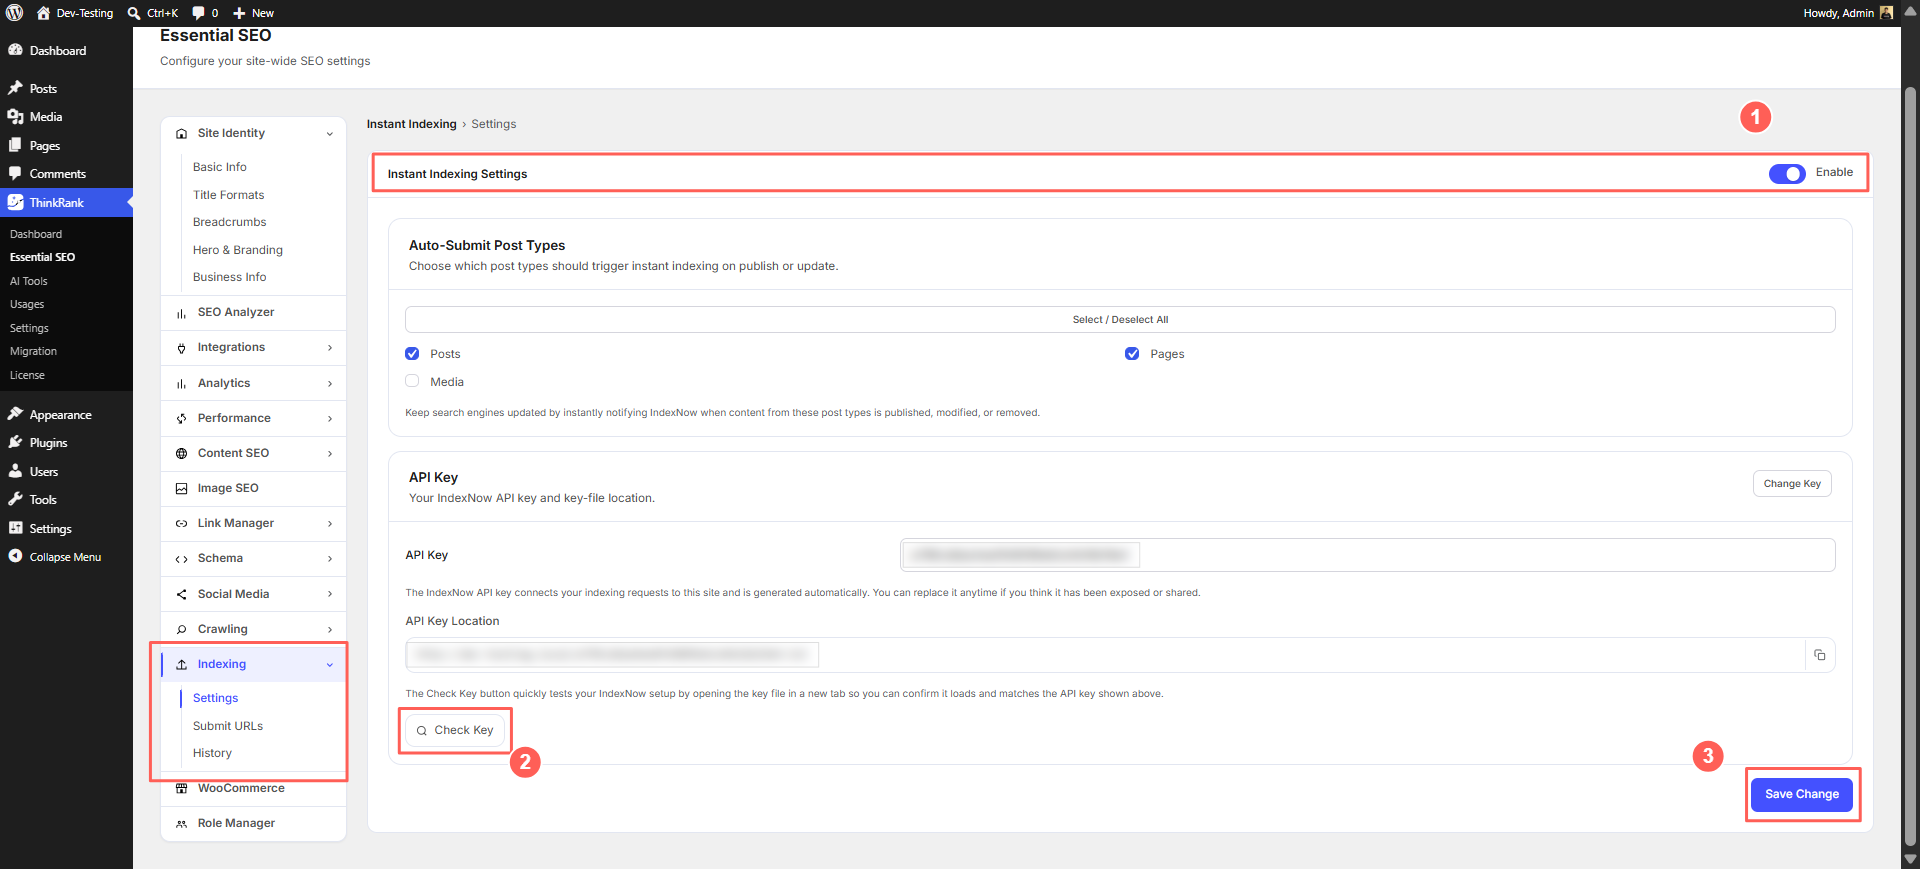
Task: Open AI Tools in ThinkRank menu
Action: 29,281
